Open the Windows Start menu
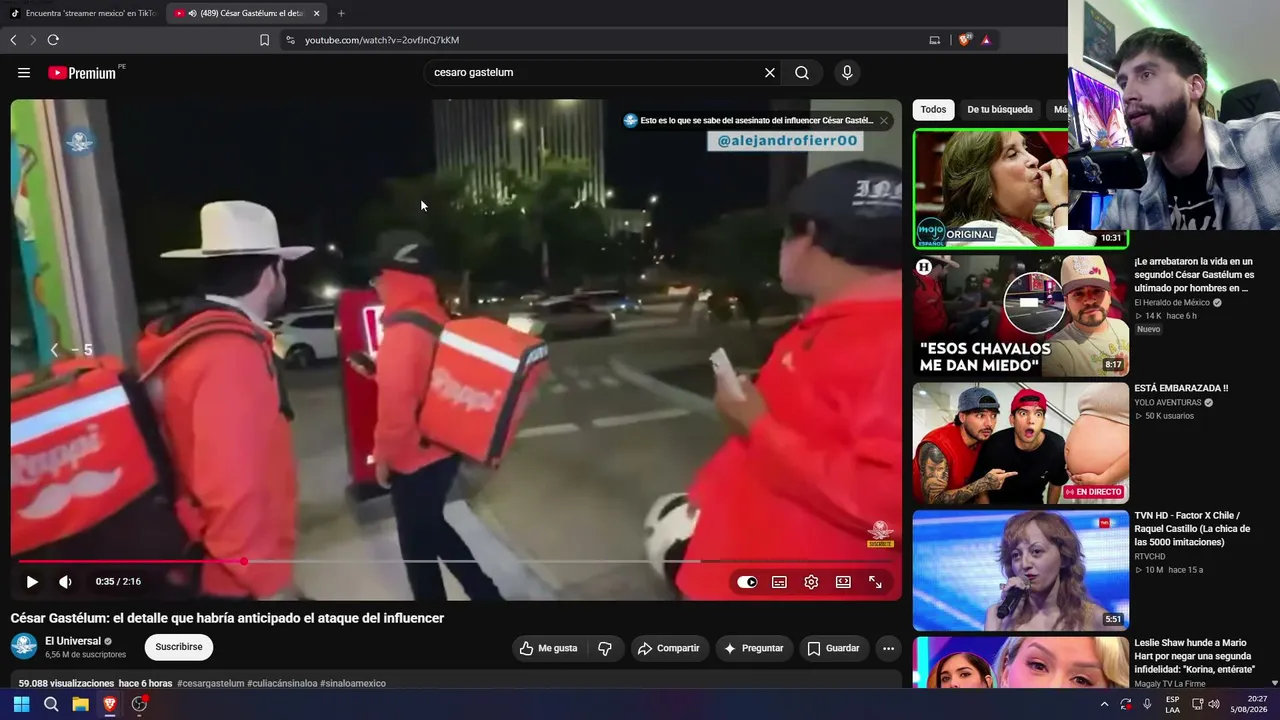 tap(21, 704)
